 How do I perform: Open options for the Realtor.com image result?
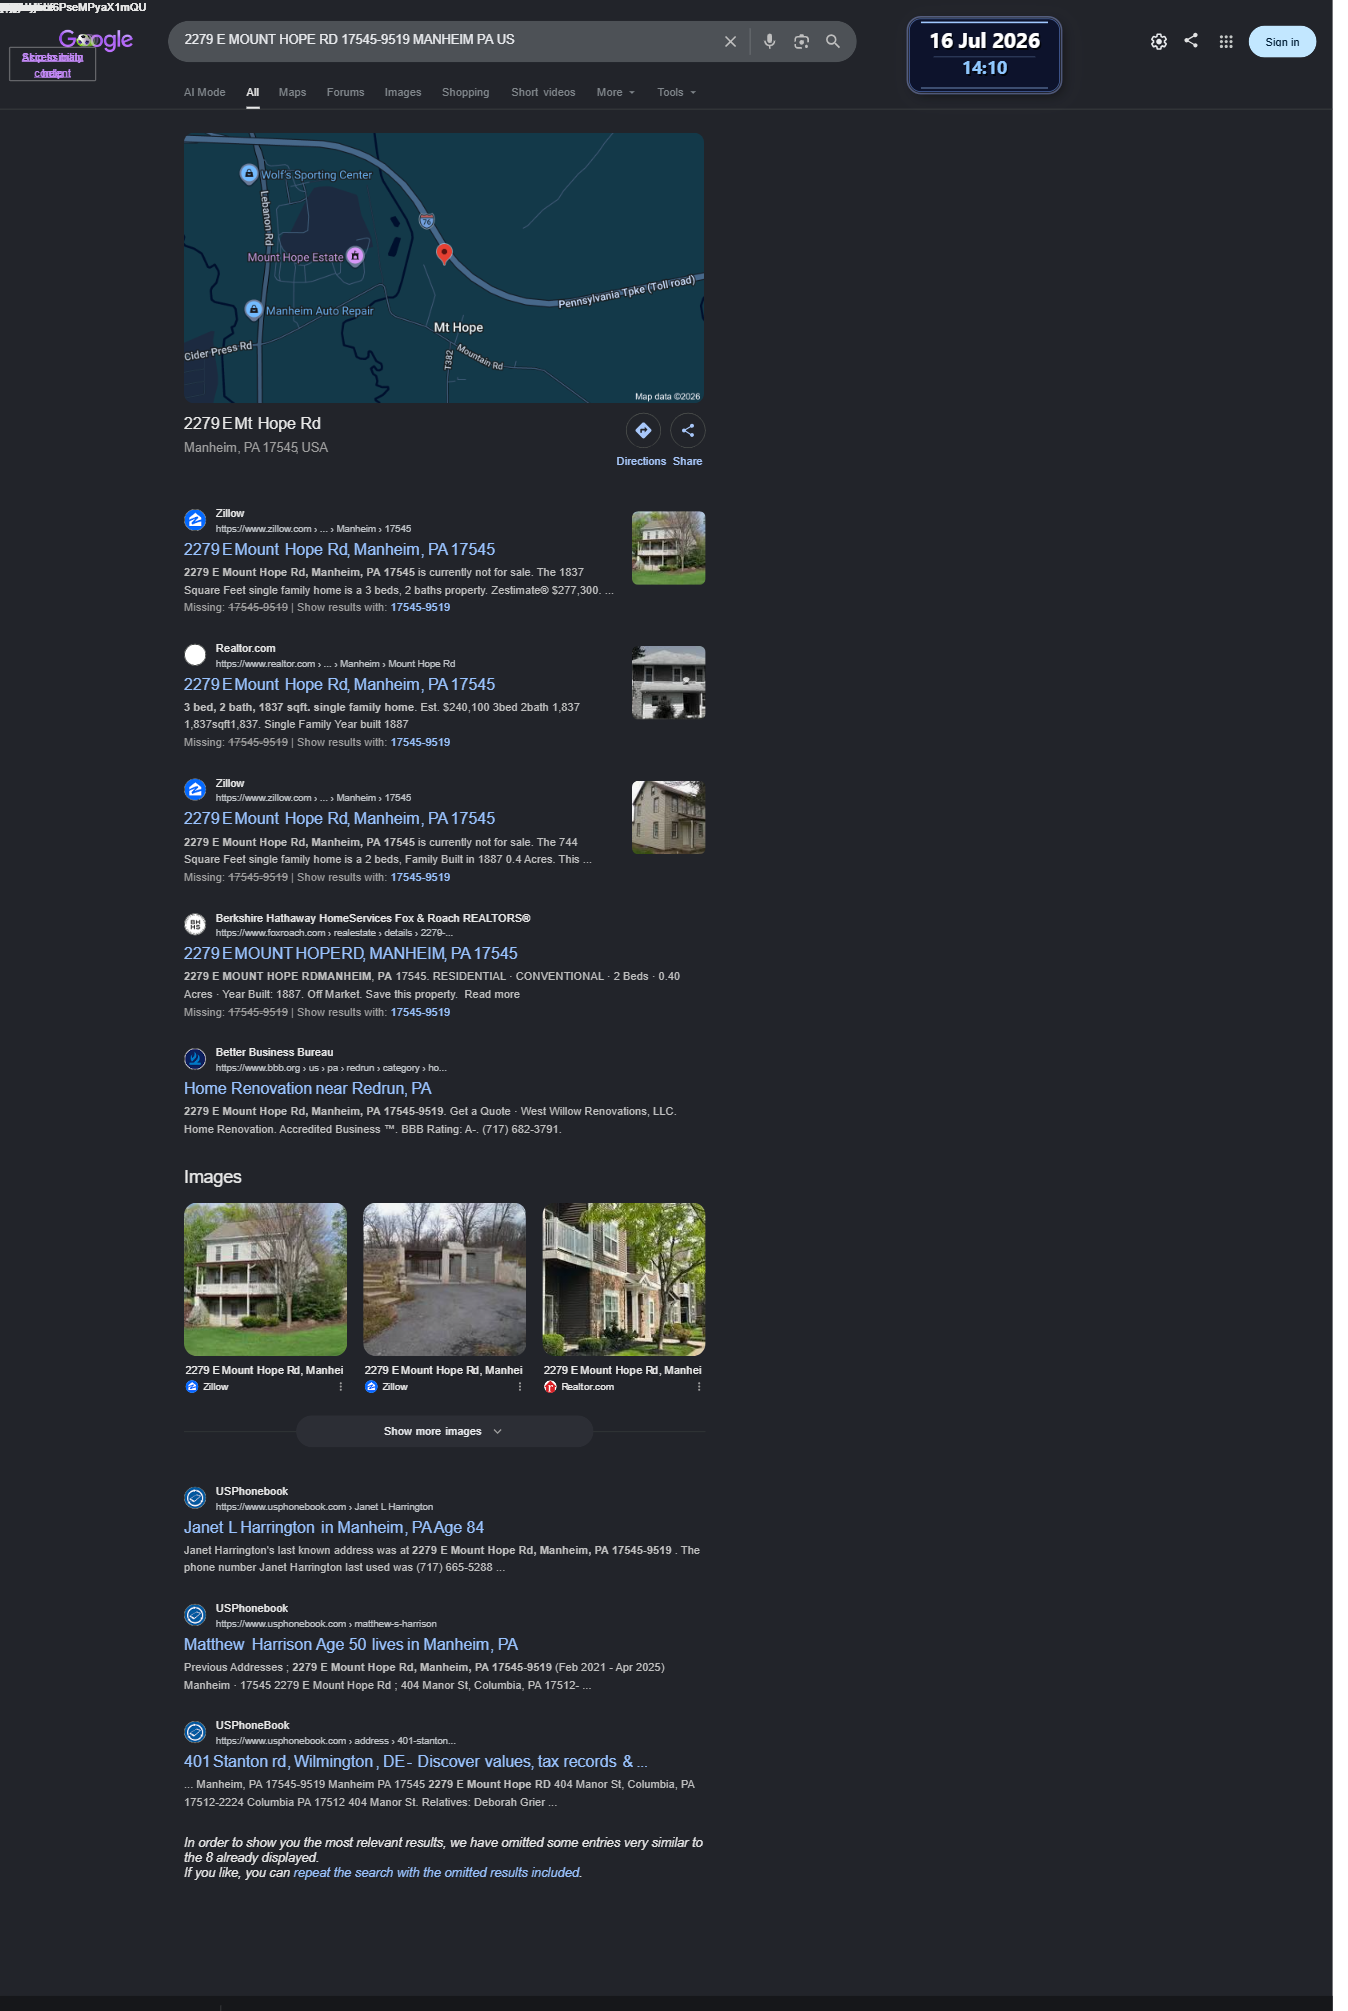click(x=699, y=1387)
